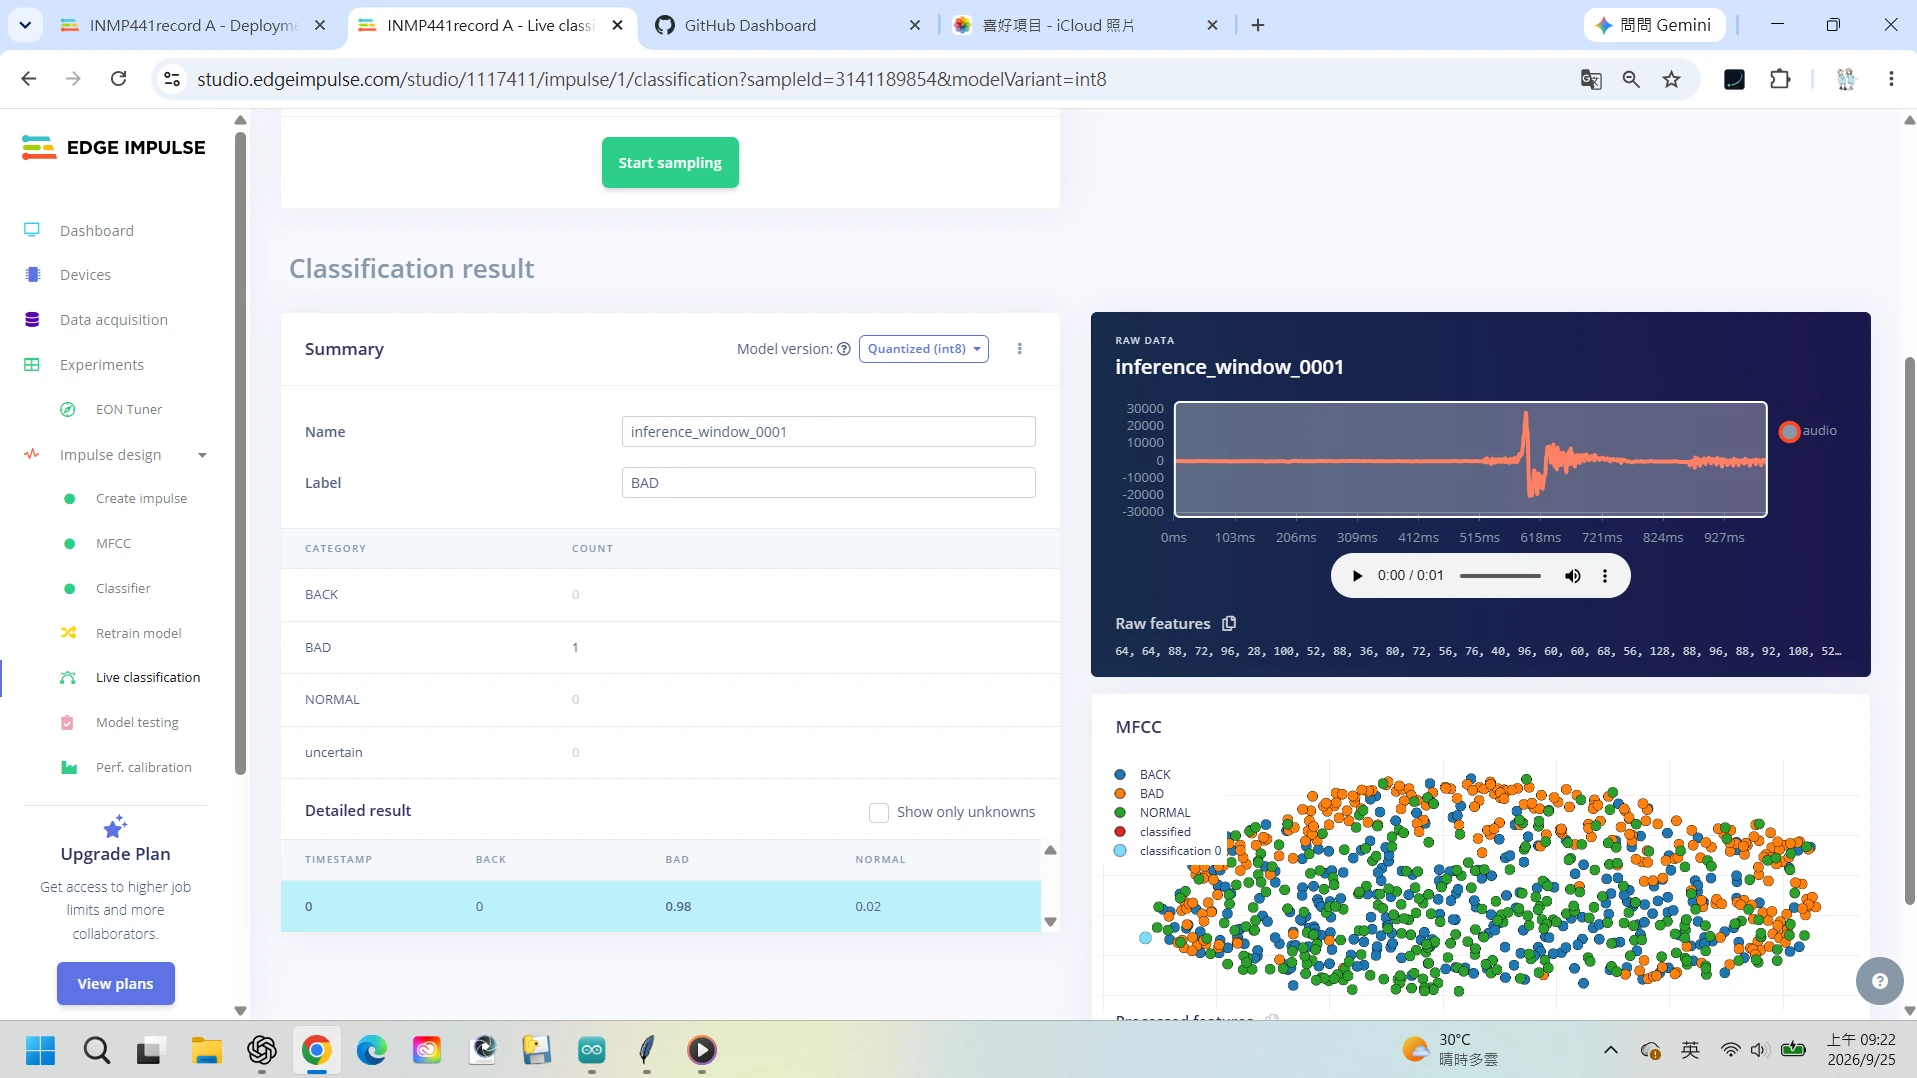1917x1078 pixels.
Task: Copy raw features with the clipboard icon
Action: tap(1229, 623)
